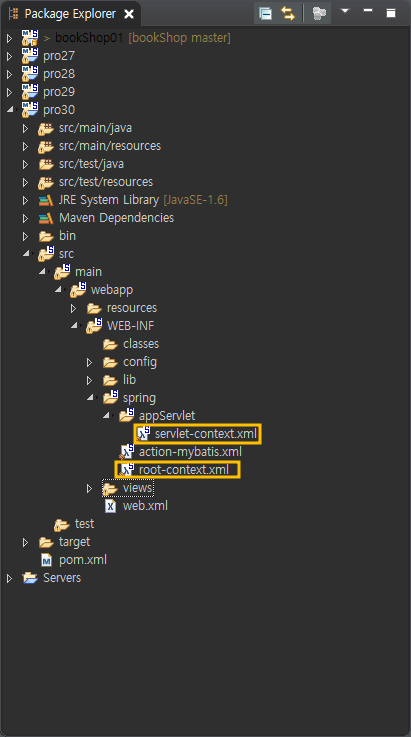The width and height of the screenshot is (411, 737).
Task: Select the resources folder under webapp
Action: [132, 308]
